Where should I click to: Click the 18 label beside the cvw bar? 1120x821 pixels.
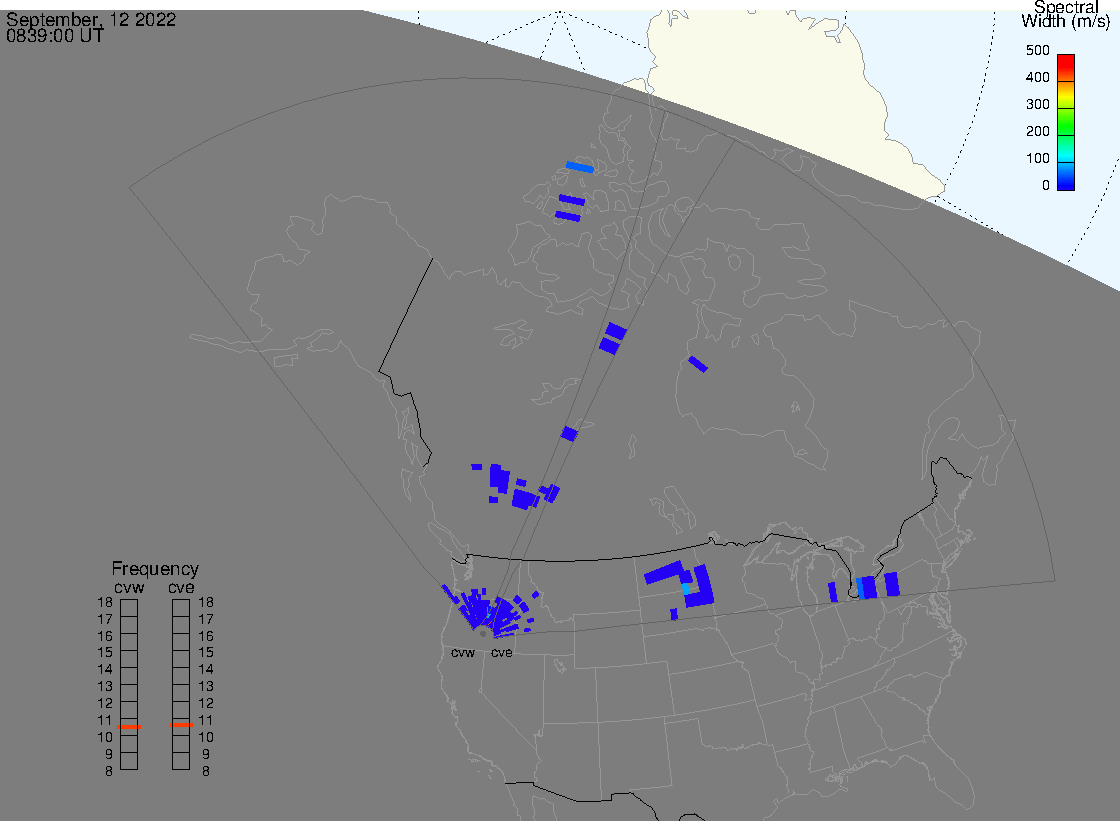click(x=105, y=602)
